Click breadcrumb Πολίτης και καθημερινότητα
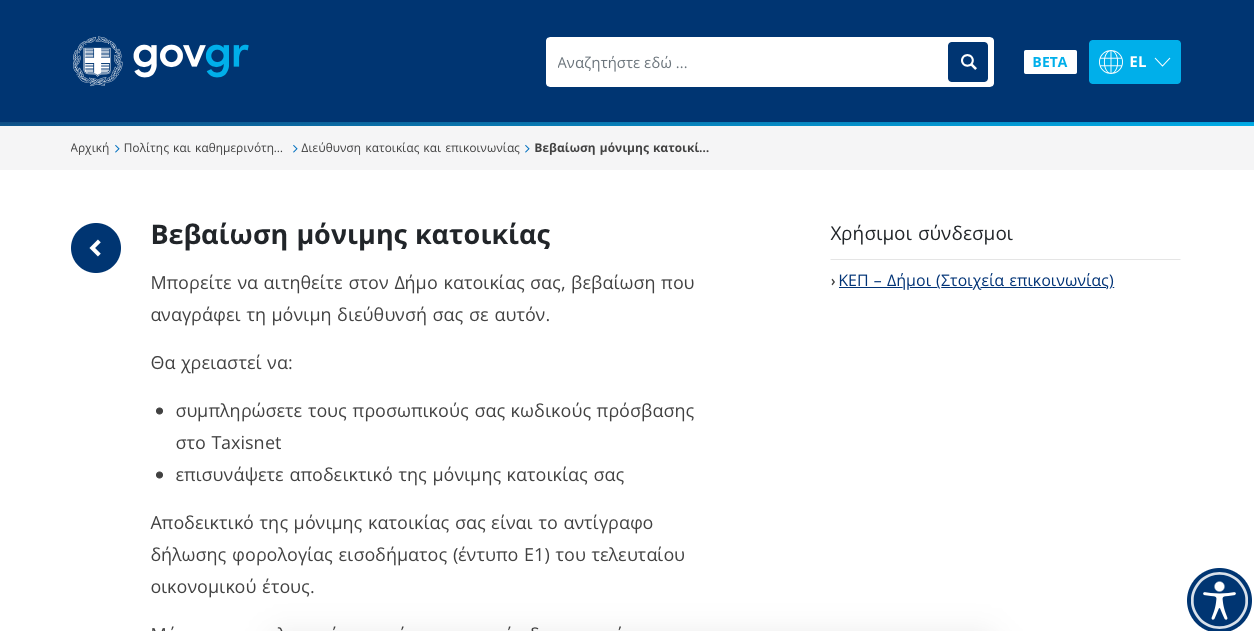Viewport: 1254px width, 631px height. 203,147
